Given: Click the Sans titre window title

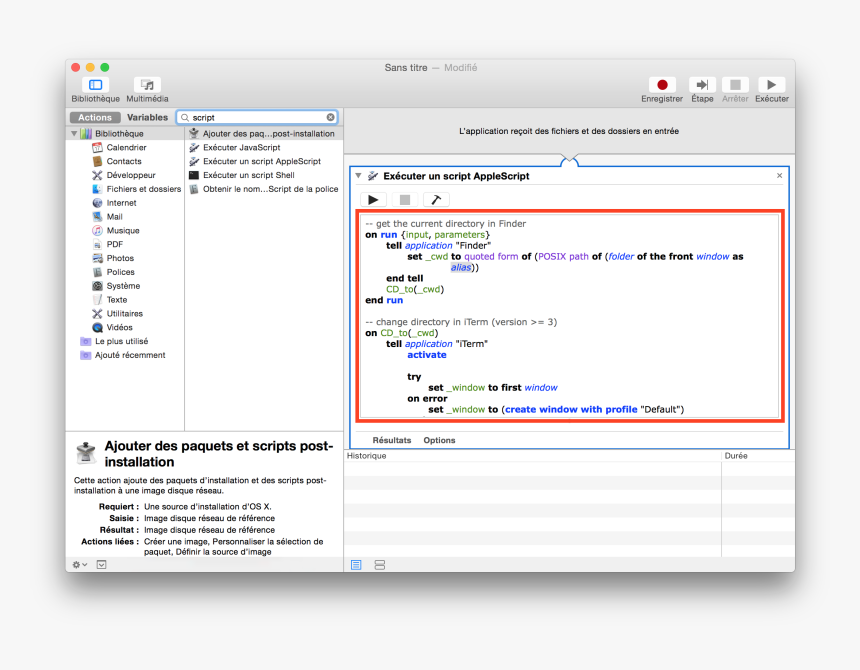Looking at the screenshot, I should click(x=406, y=67).
